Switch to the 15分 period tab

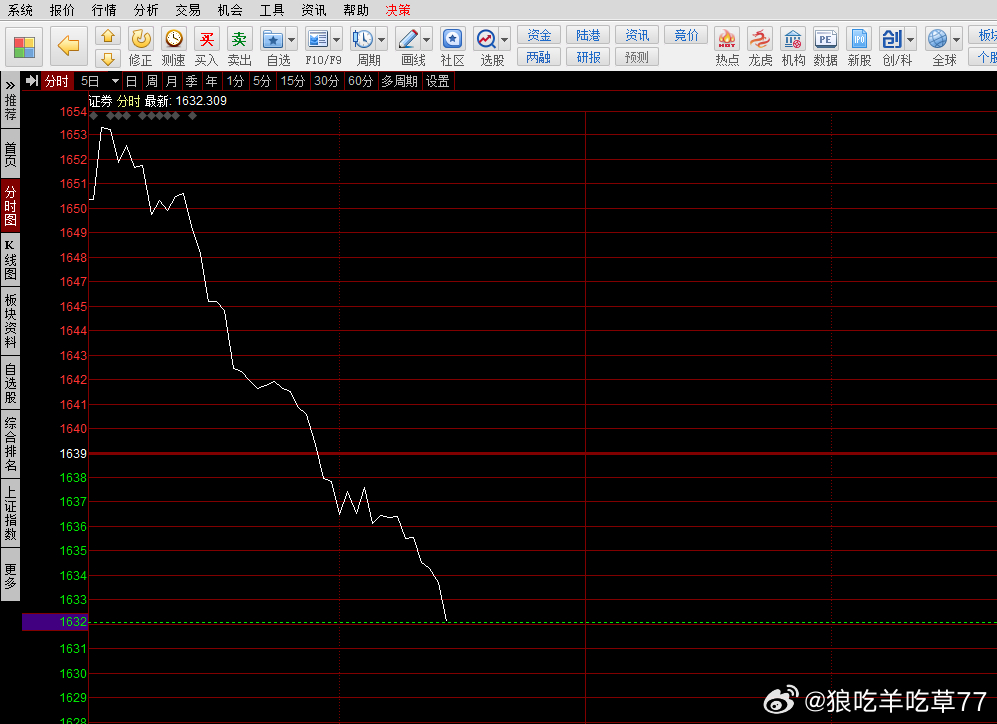point(293,81)
